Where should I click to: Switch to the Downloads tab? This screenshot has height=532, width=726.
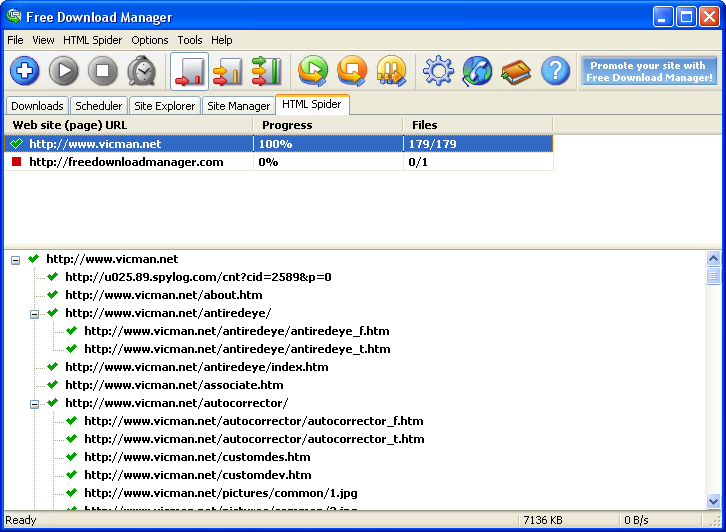click(37, 106)
